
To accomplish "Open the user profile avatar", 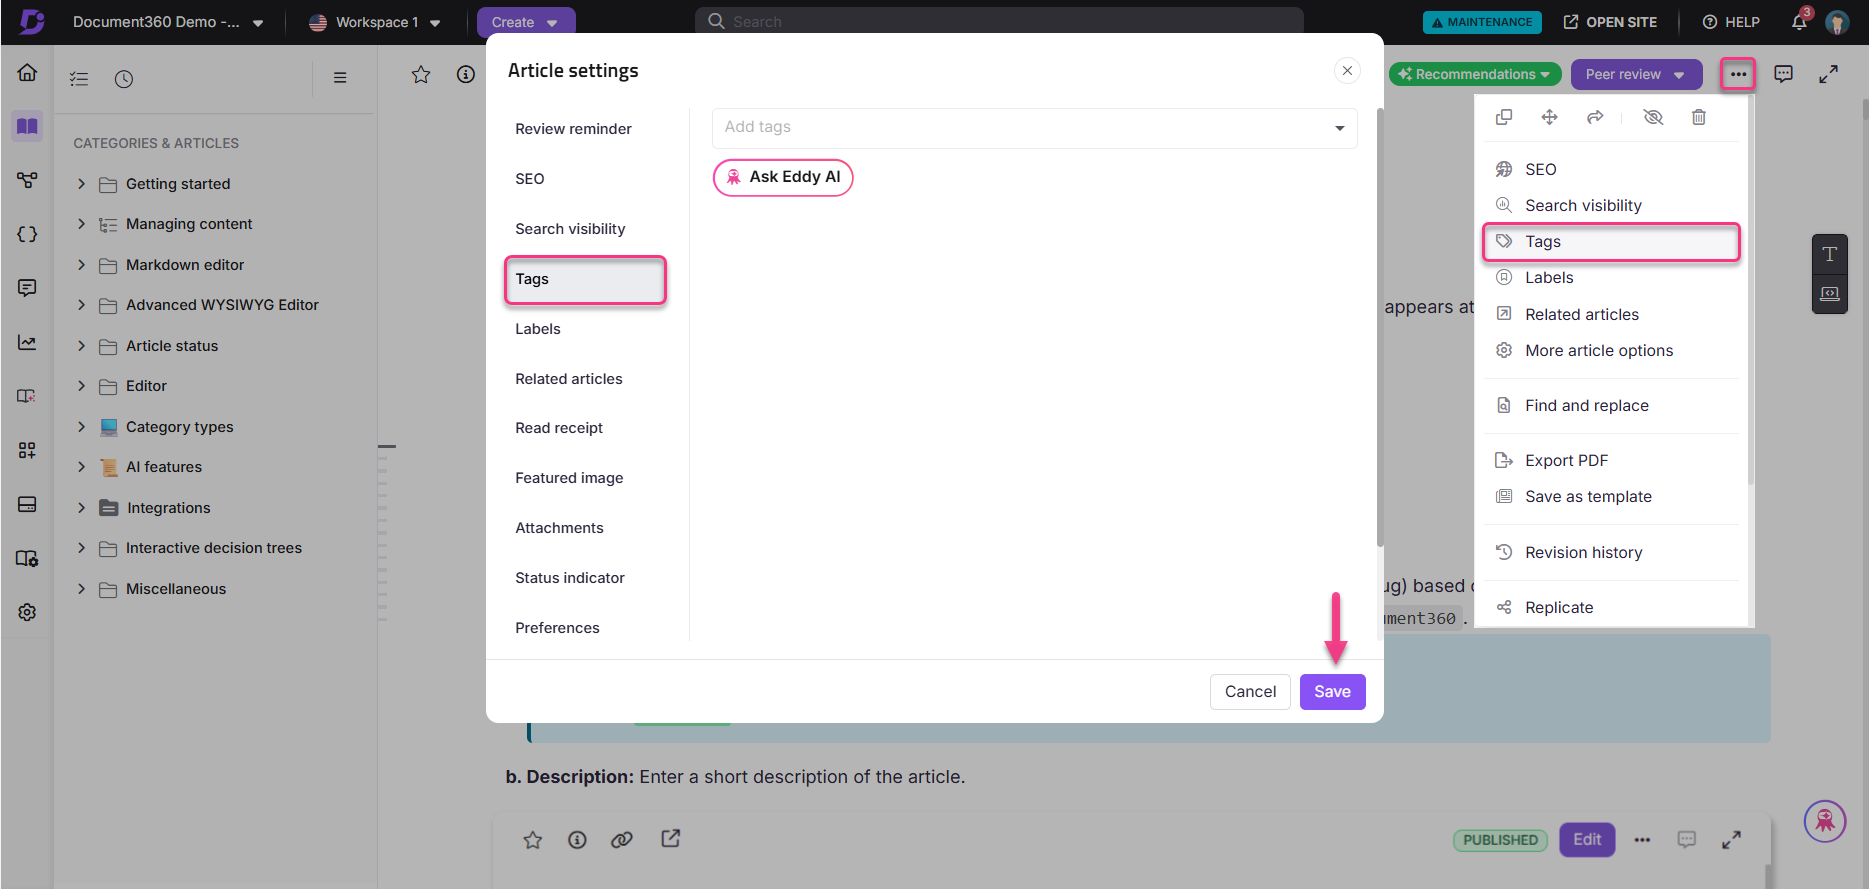I will click(x=1837, y=22).
